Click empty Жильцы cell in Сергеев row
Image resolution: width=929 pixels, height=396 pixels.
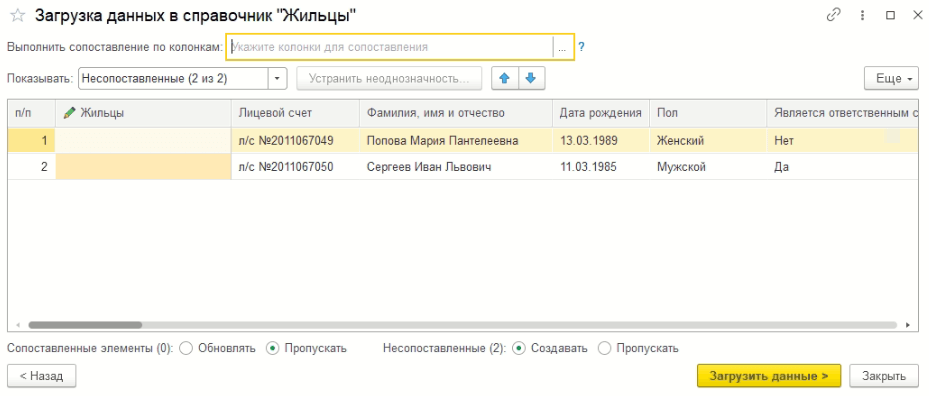pos(143,167)
